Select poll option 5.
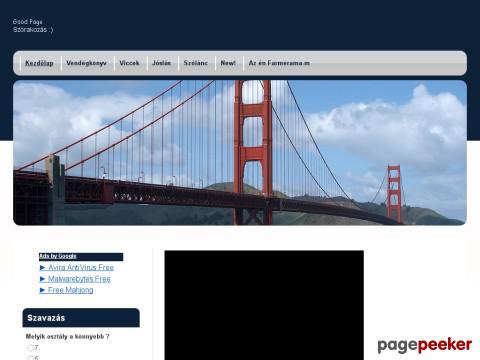Screen dimensions: 480x360 (x=30, y=358)
